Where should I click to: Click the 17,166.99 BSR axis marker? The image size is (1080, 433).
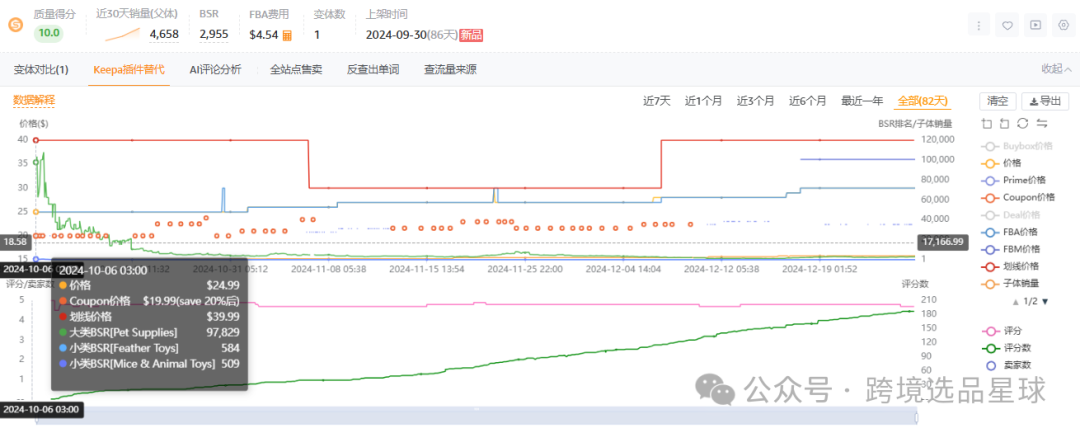[x=942, y=242]
